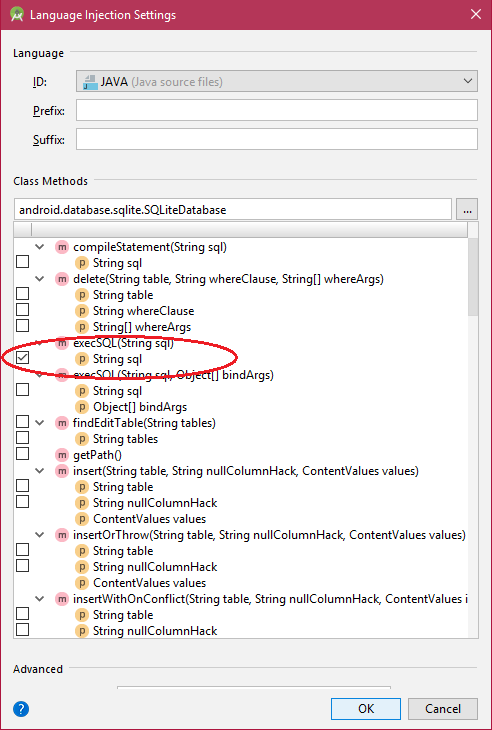Click the Prefix input field
Screen dimensions: 492x730
[276, 110]
